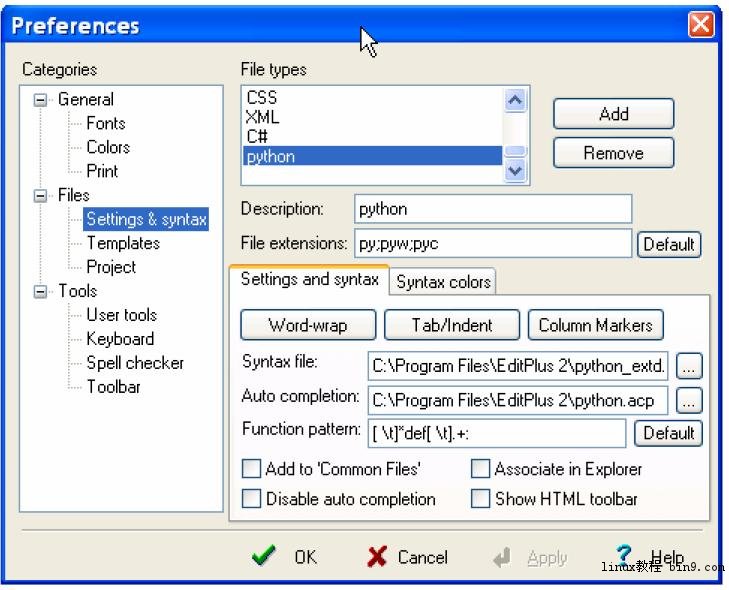
Task: Collapse the General tree node
Action: click(40, 100)
